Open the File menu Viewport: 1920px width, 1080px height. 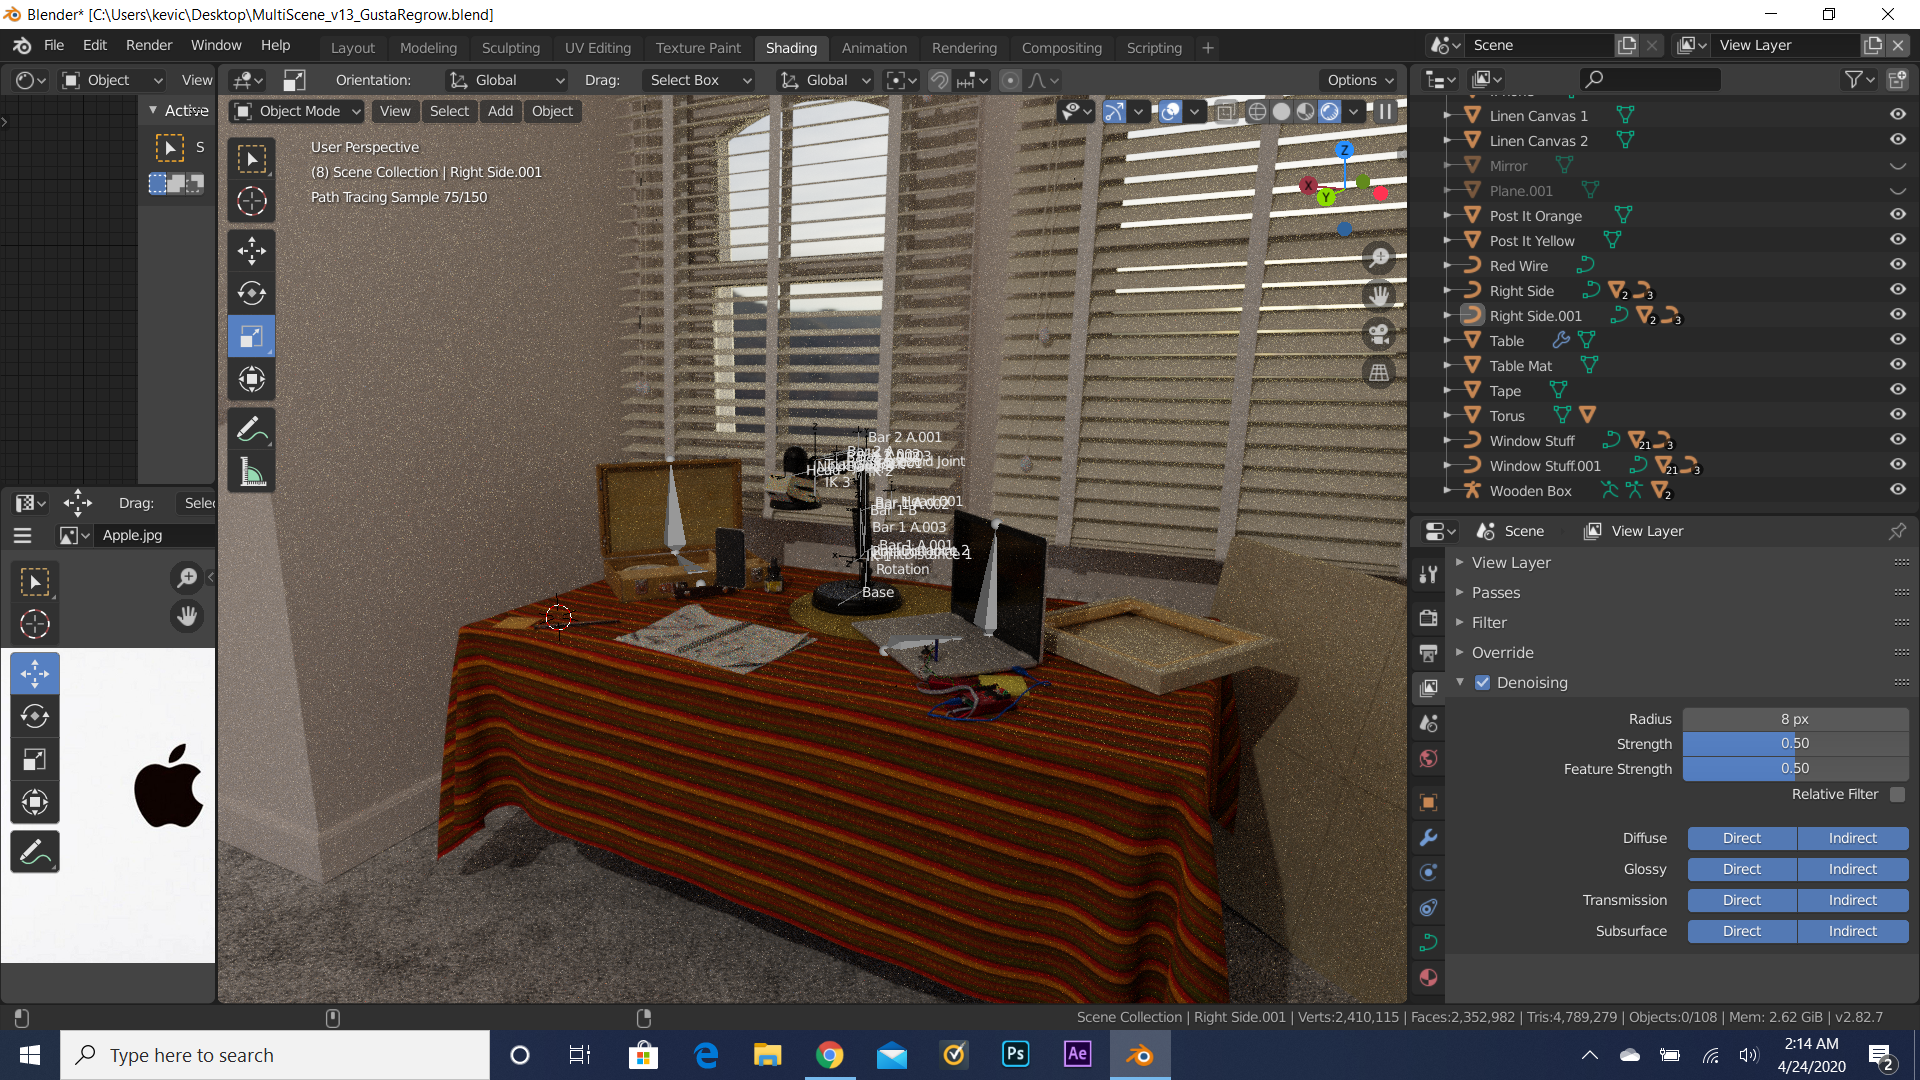pyautogui.click(x=53, y=45)
